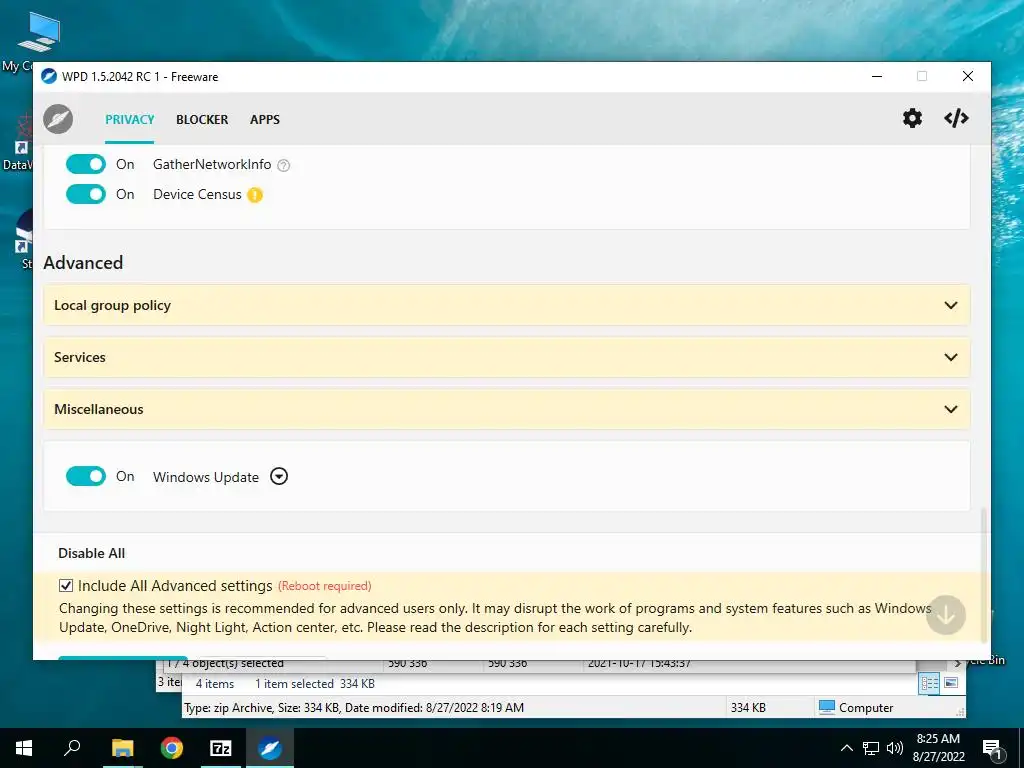Screen dimensions: 1024x768
Task: Click GatherNetworkInfo label
Action: (x=212, y=165)
